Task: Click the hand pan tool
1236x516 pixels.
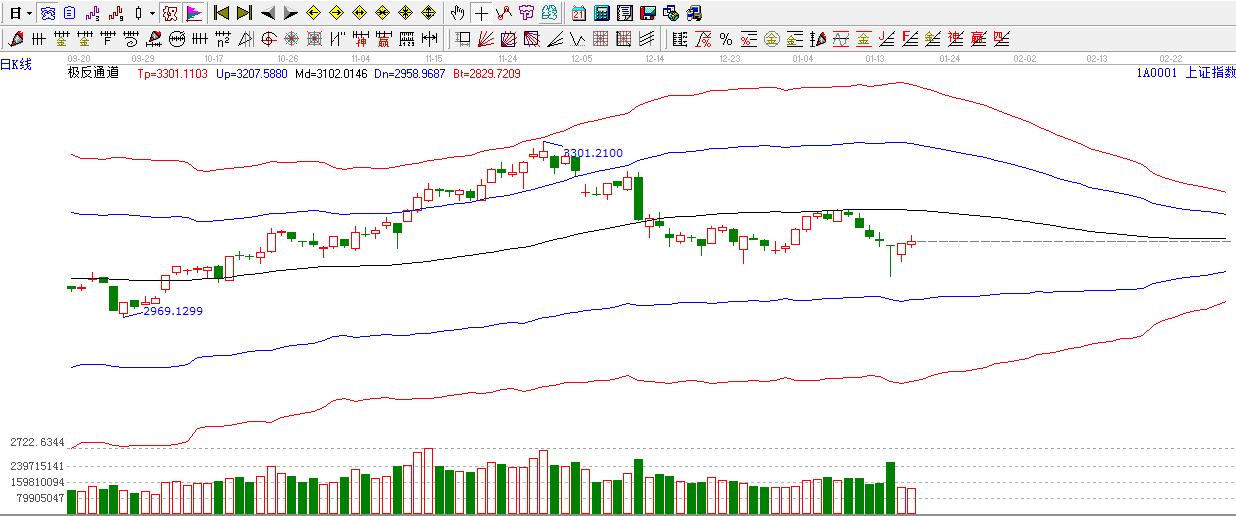Action: click(457, 13)
